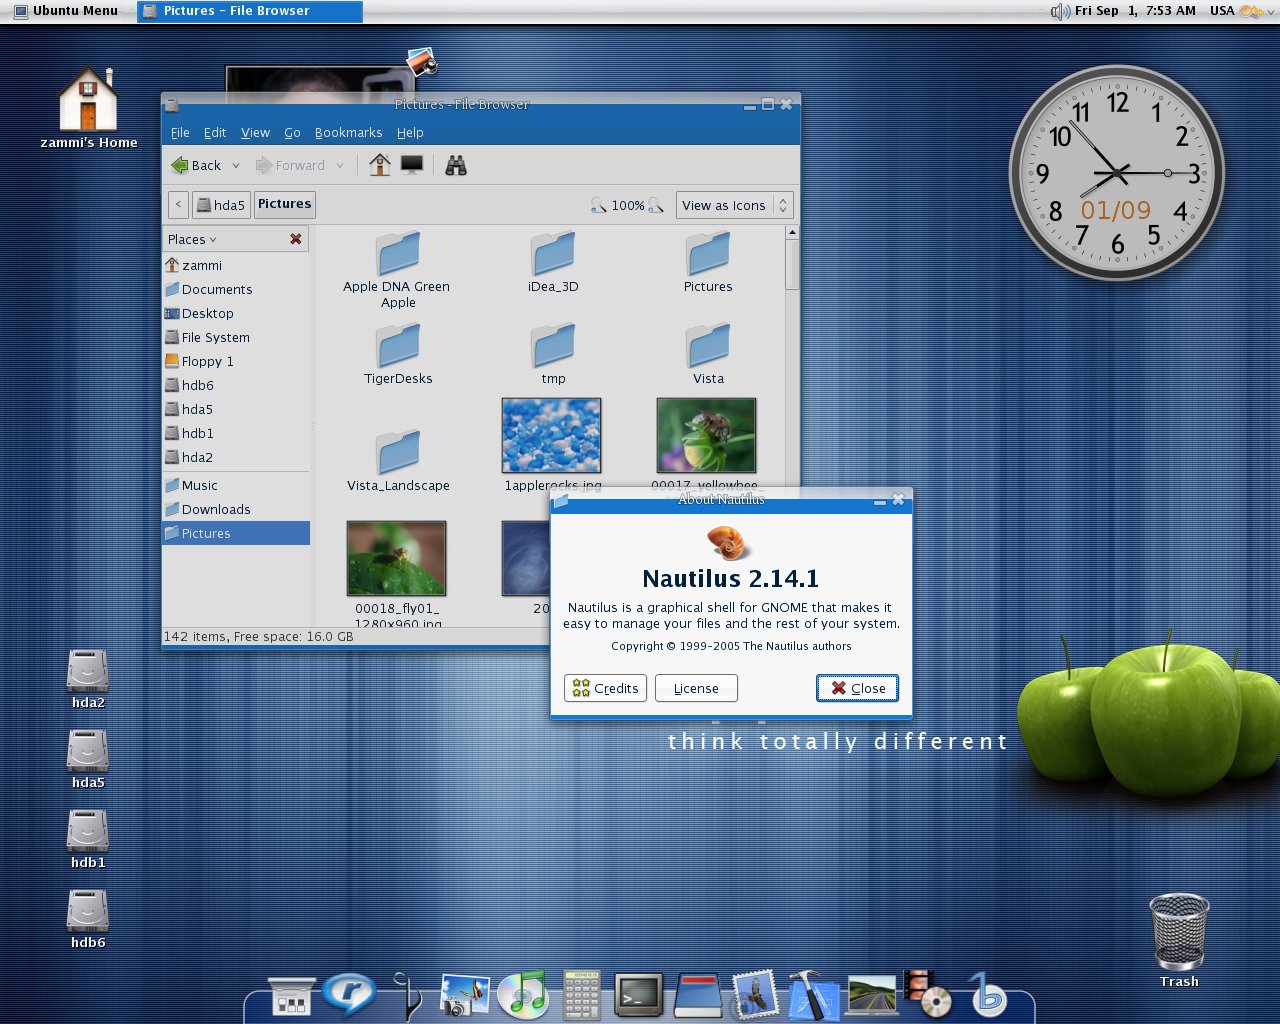This screenshot has width=1280, height=1024.
Task: Open the Help menu
Action: (410, 132)
